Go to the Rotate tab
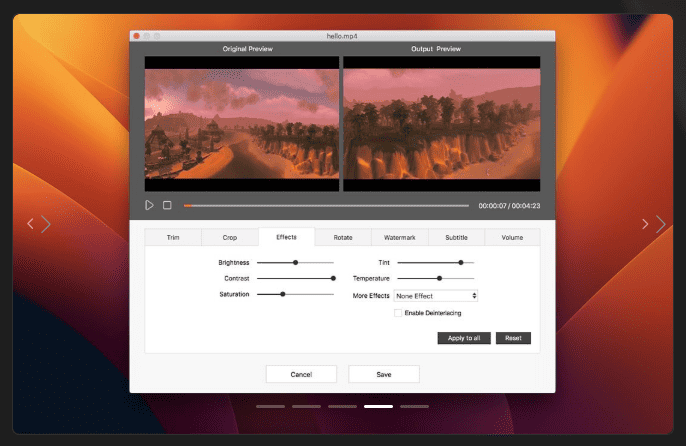686x446 pixels. pyautogui.click(x=343, y=237)
